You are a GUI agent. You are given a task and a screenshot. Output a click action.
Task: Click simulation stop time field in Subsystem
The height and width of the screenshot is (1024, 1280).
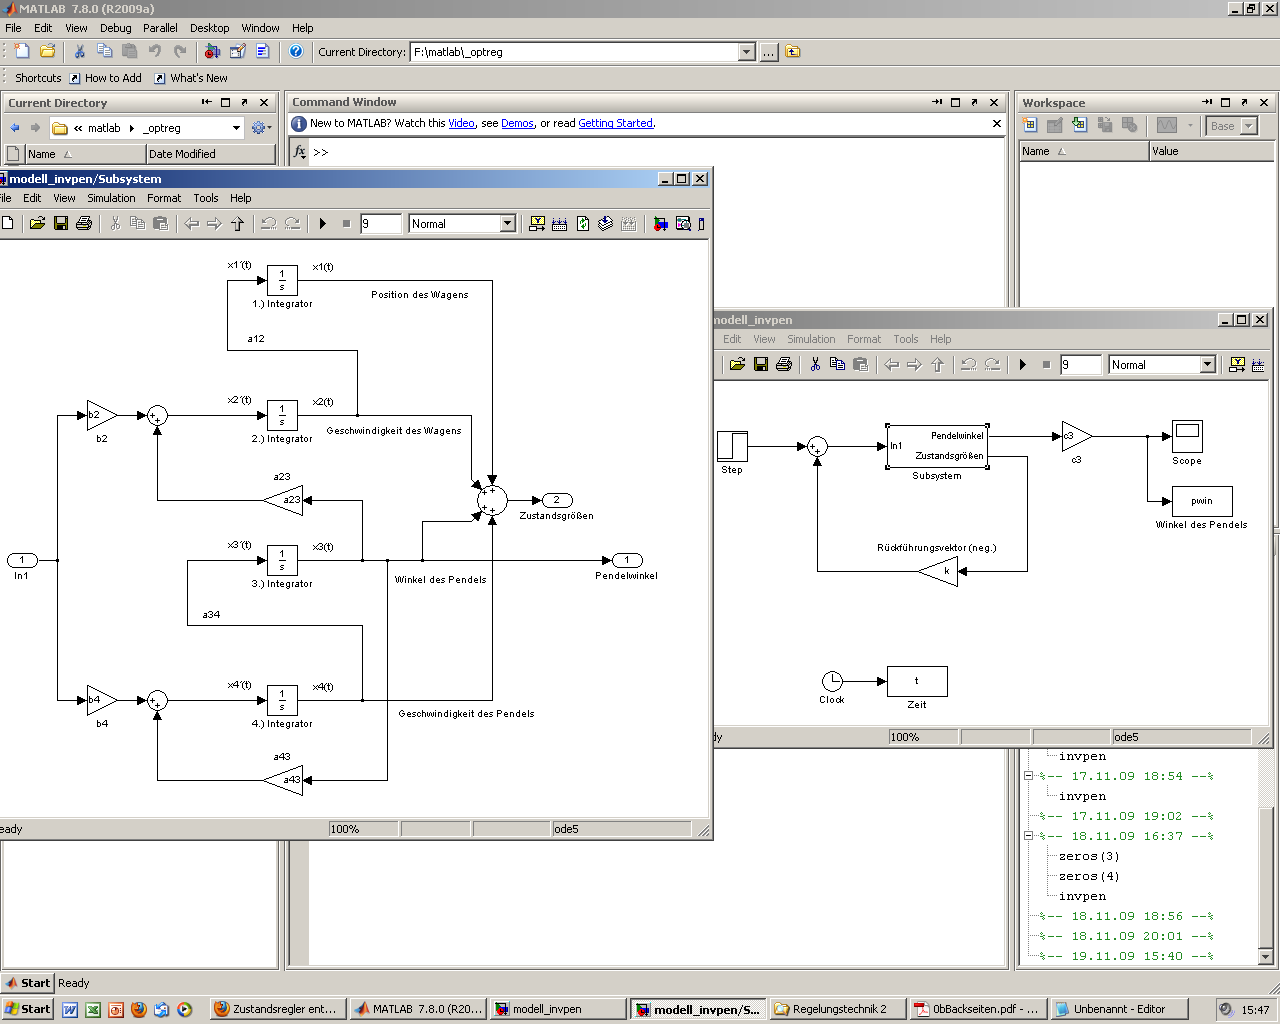380,223
